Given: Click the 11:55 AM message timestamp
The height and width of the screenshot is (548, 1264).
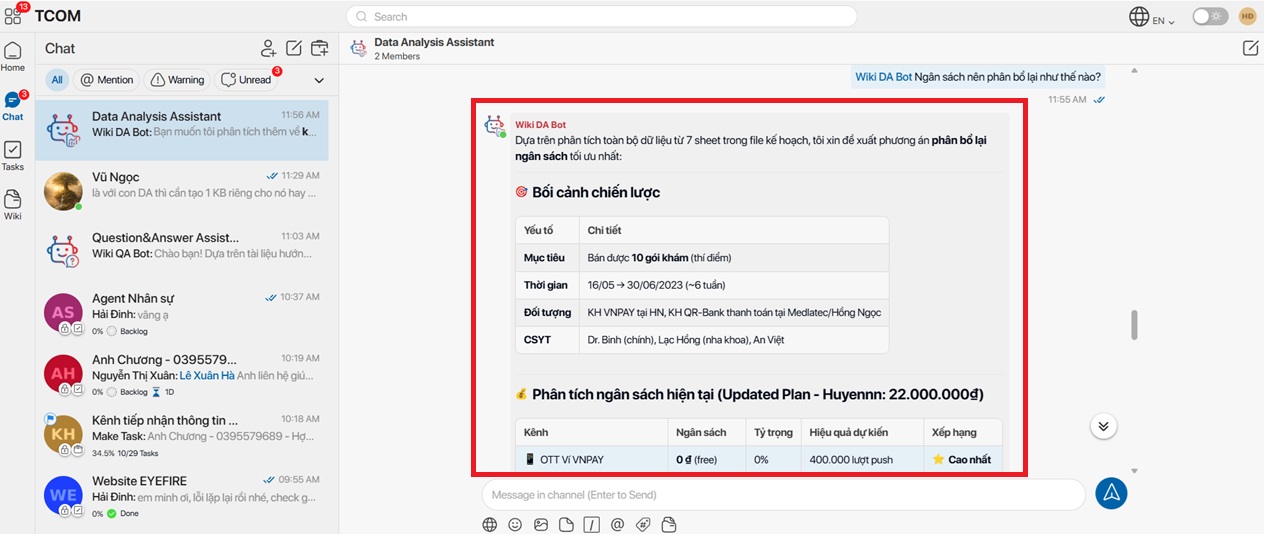Looking at the screenshot, I should [1067, 100].
